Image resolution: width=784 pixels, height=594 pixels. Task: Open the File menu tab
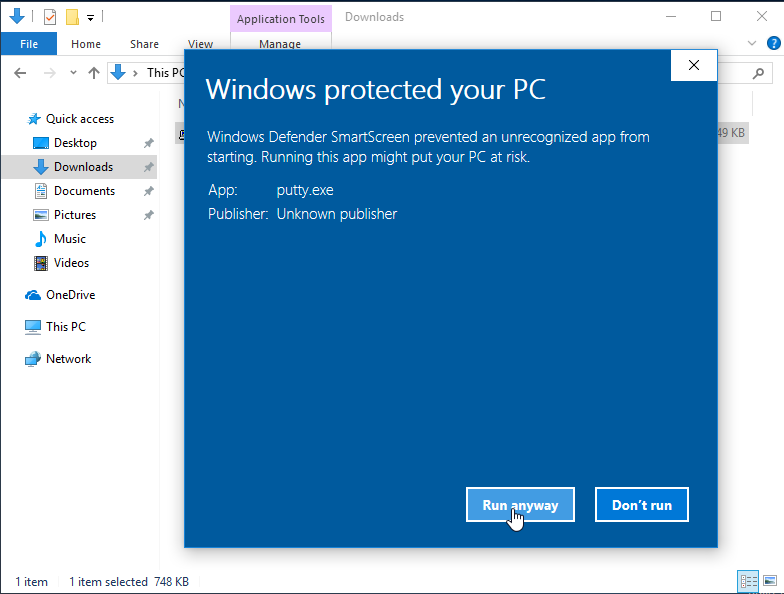29,44
